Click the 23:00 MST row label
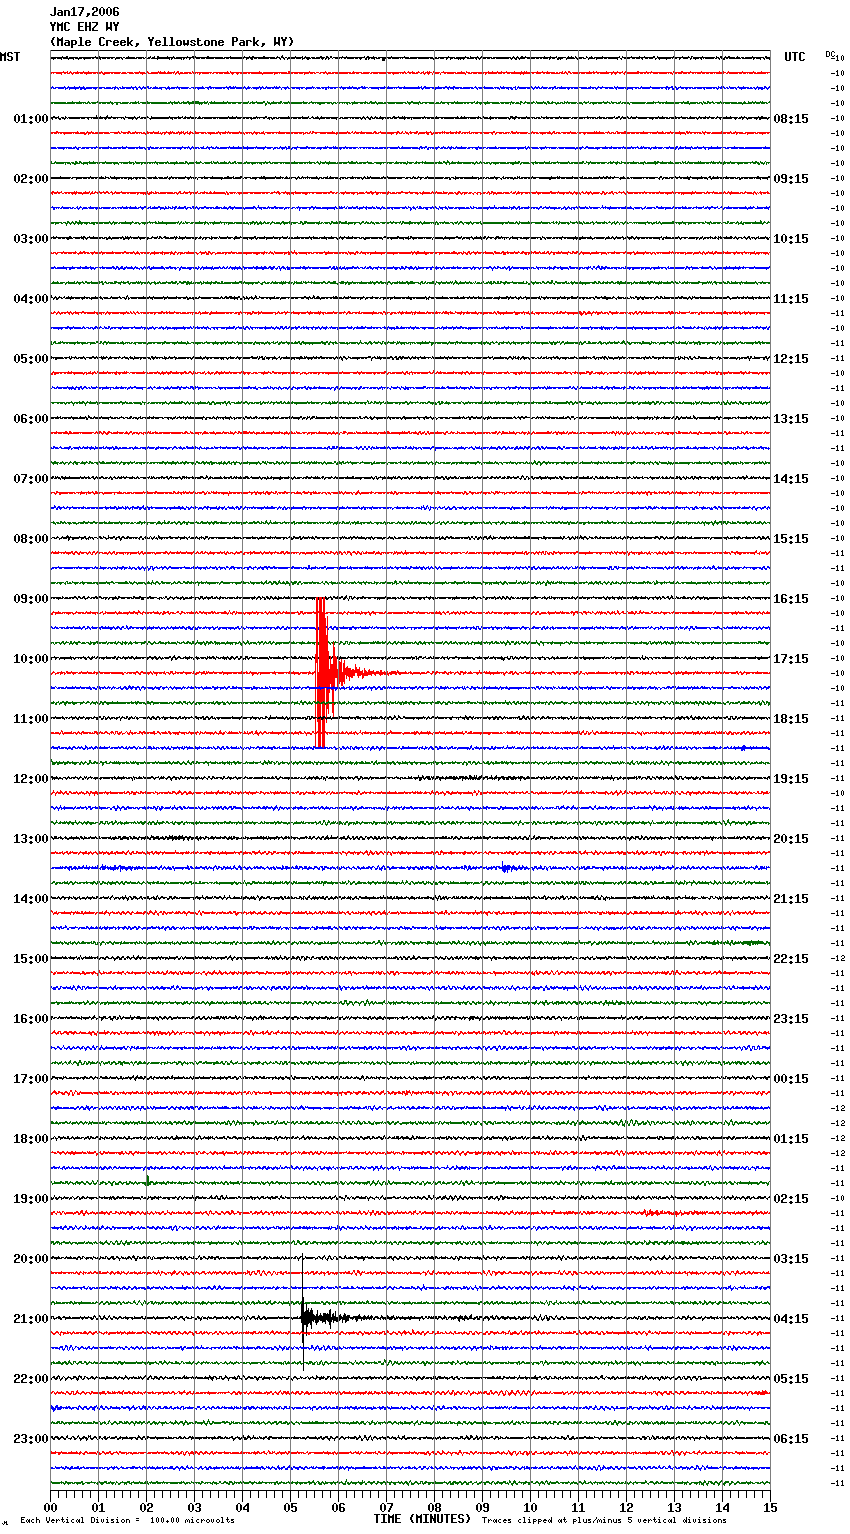 (x=30, y=1439)
